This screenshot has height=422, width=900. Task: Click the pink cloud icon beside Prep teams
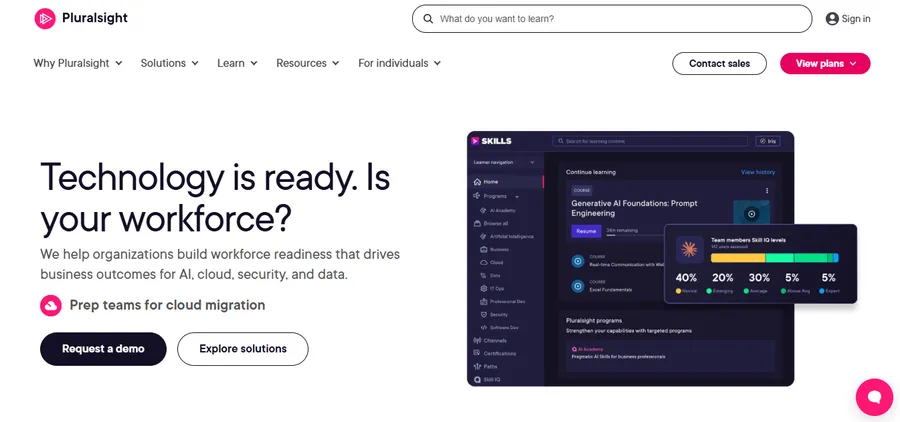click(51, 305)
